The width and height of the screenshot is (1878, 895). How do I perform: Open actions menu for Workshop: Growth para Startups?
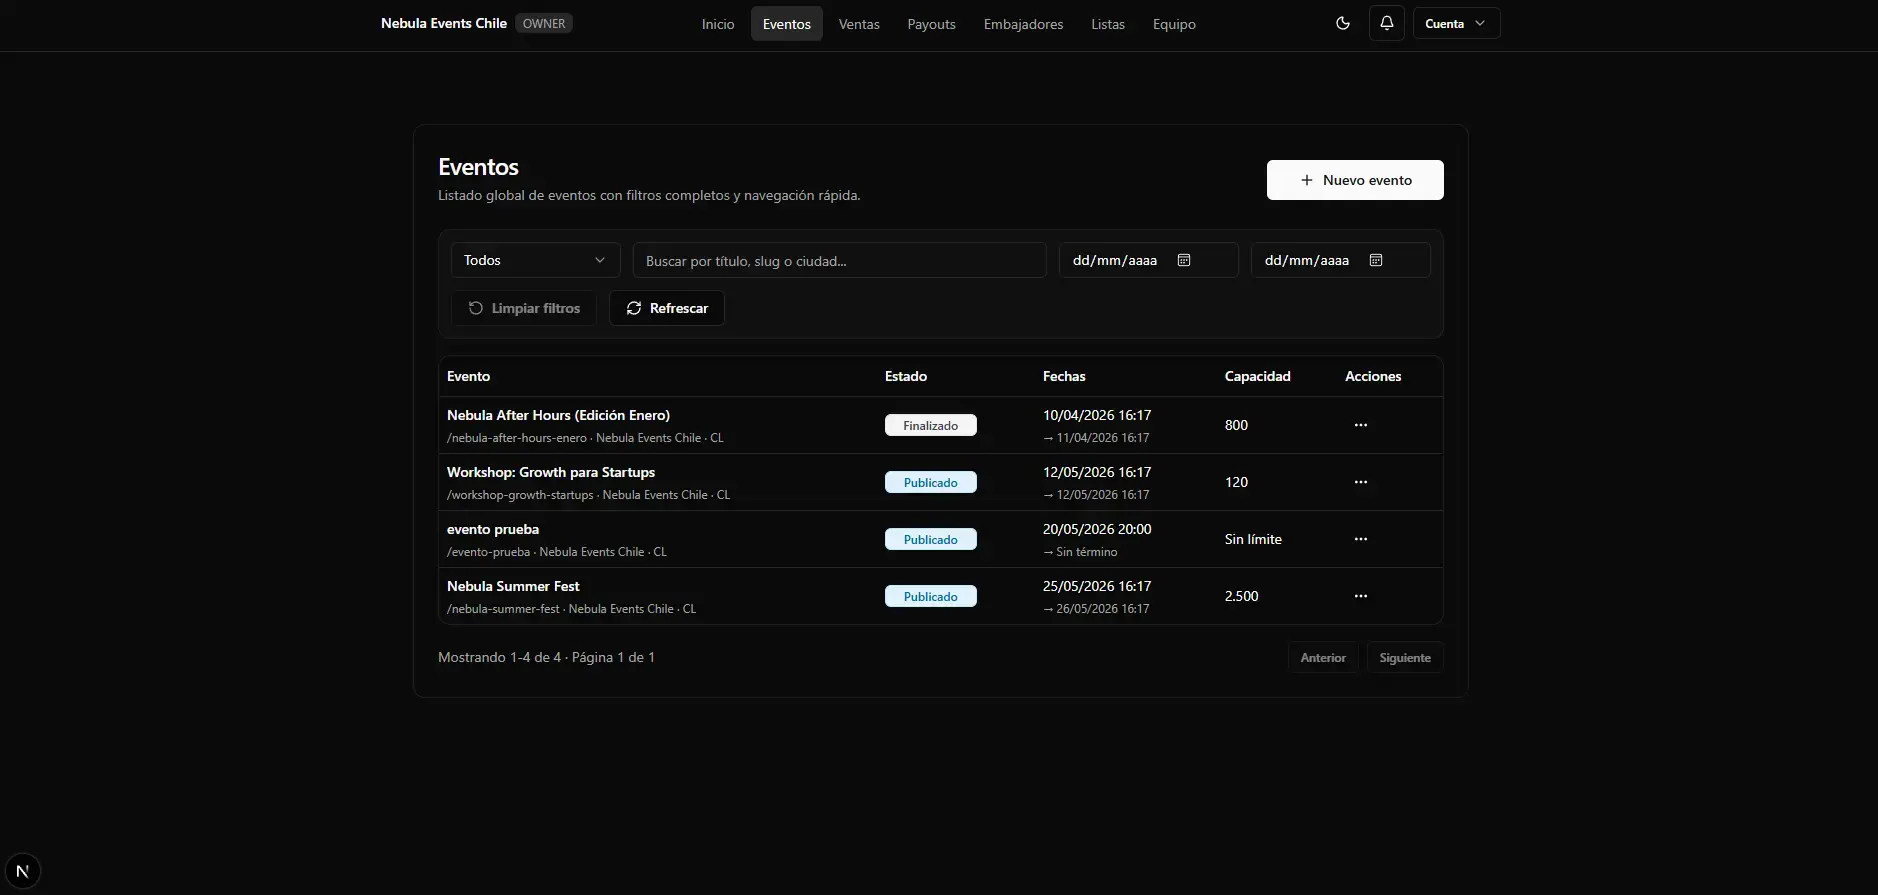[1360, 482]
